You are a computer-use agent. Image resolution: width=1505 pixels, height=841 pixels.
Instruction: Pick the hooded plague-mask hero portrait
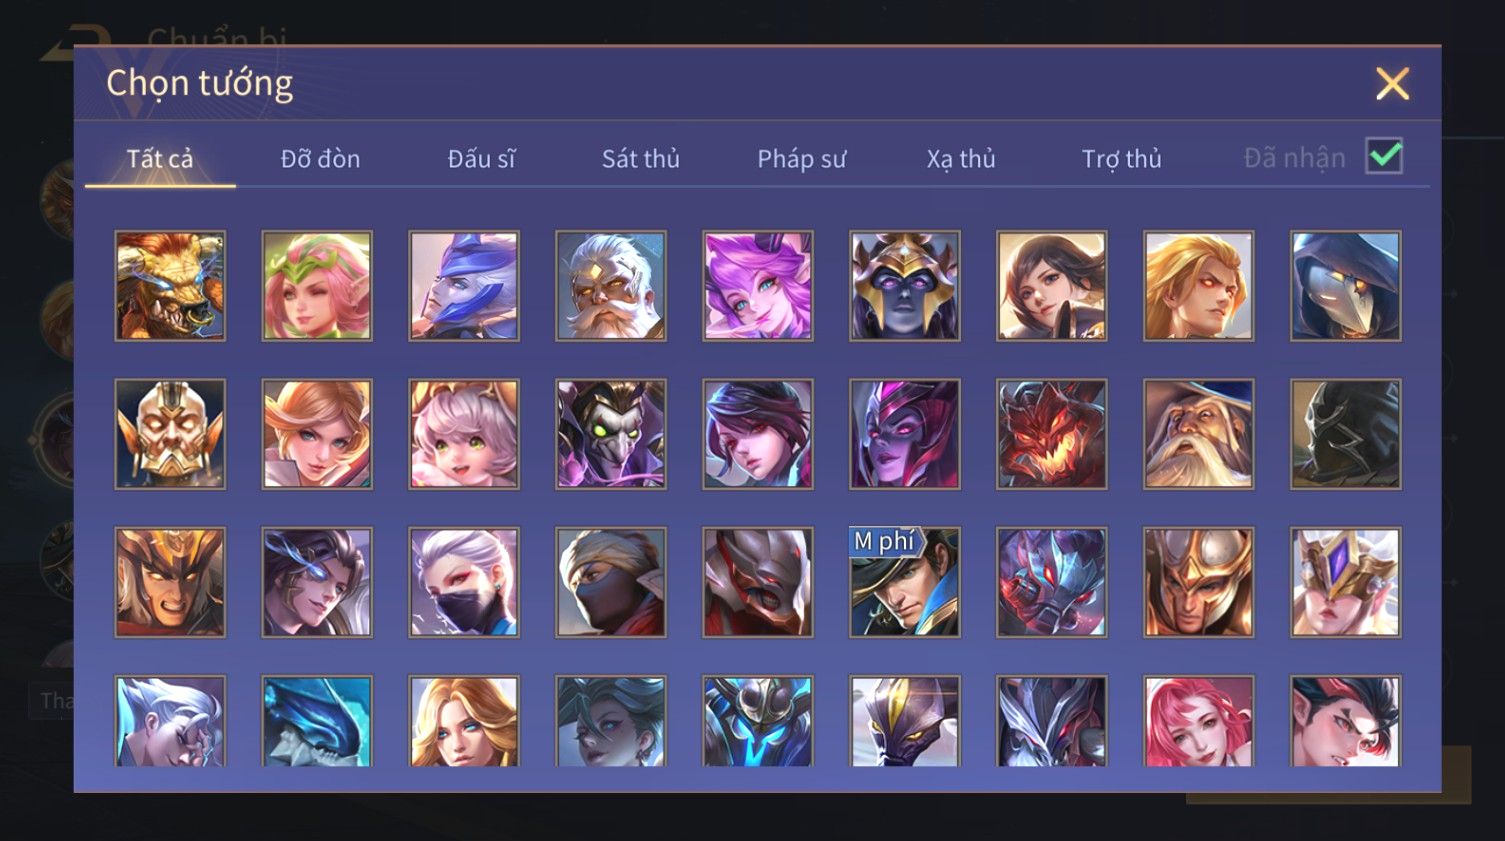point(1346,286)
